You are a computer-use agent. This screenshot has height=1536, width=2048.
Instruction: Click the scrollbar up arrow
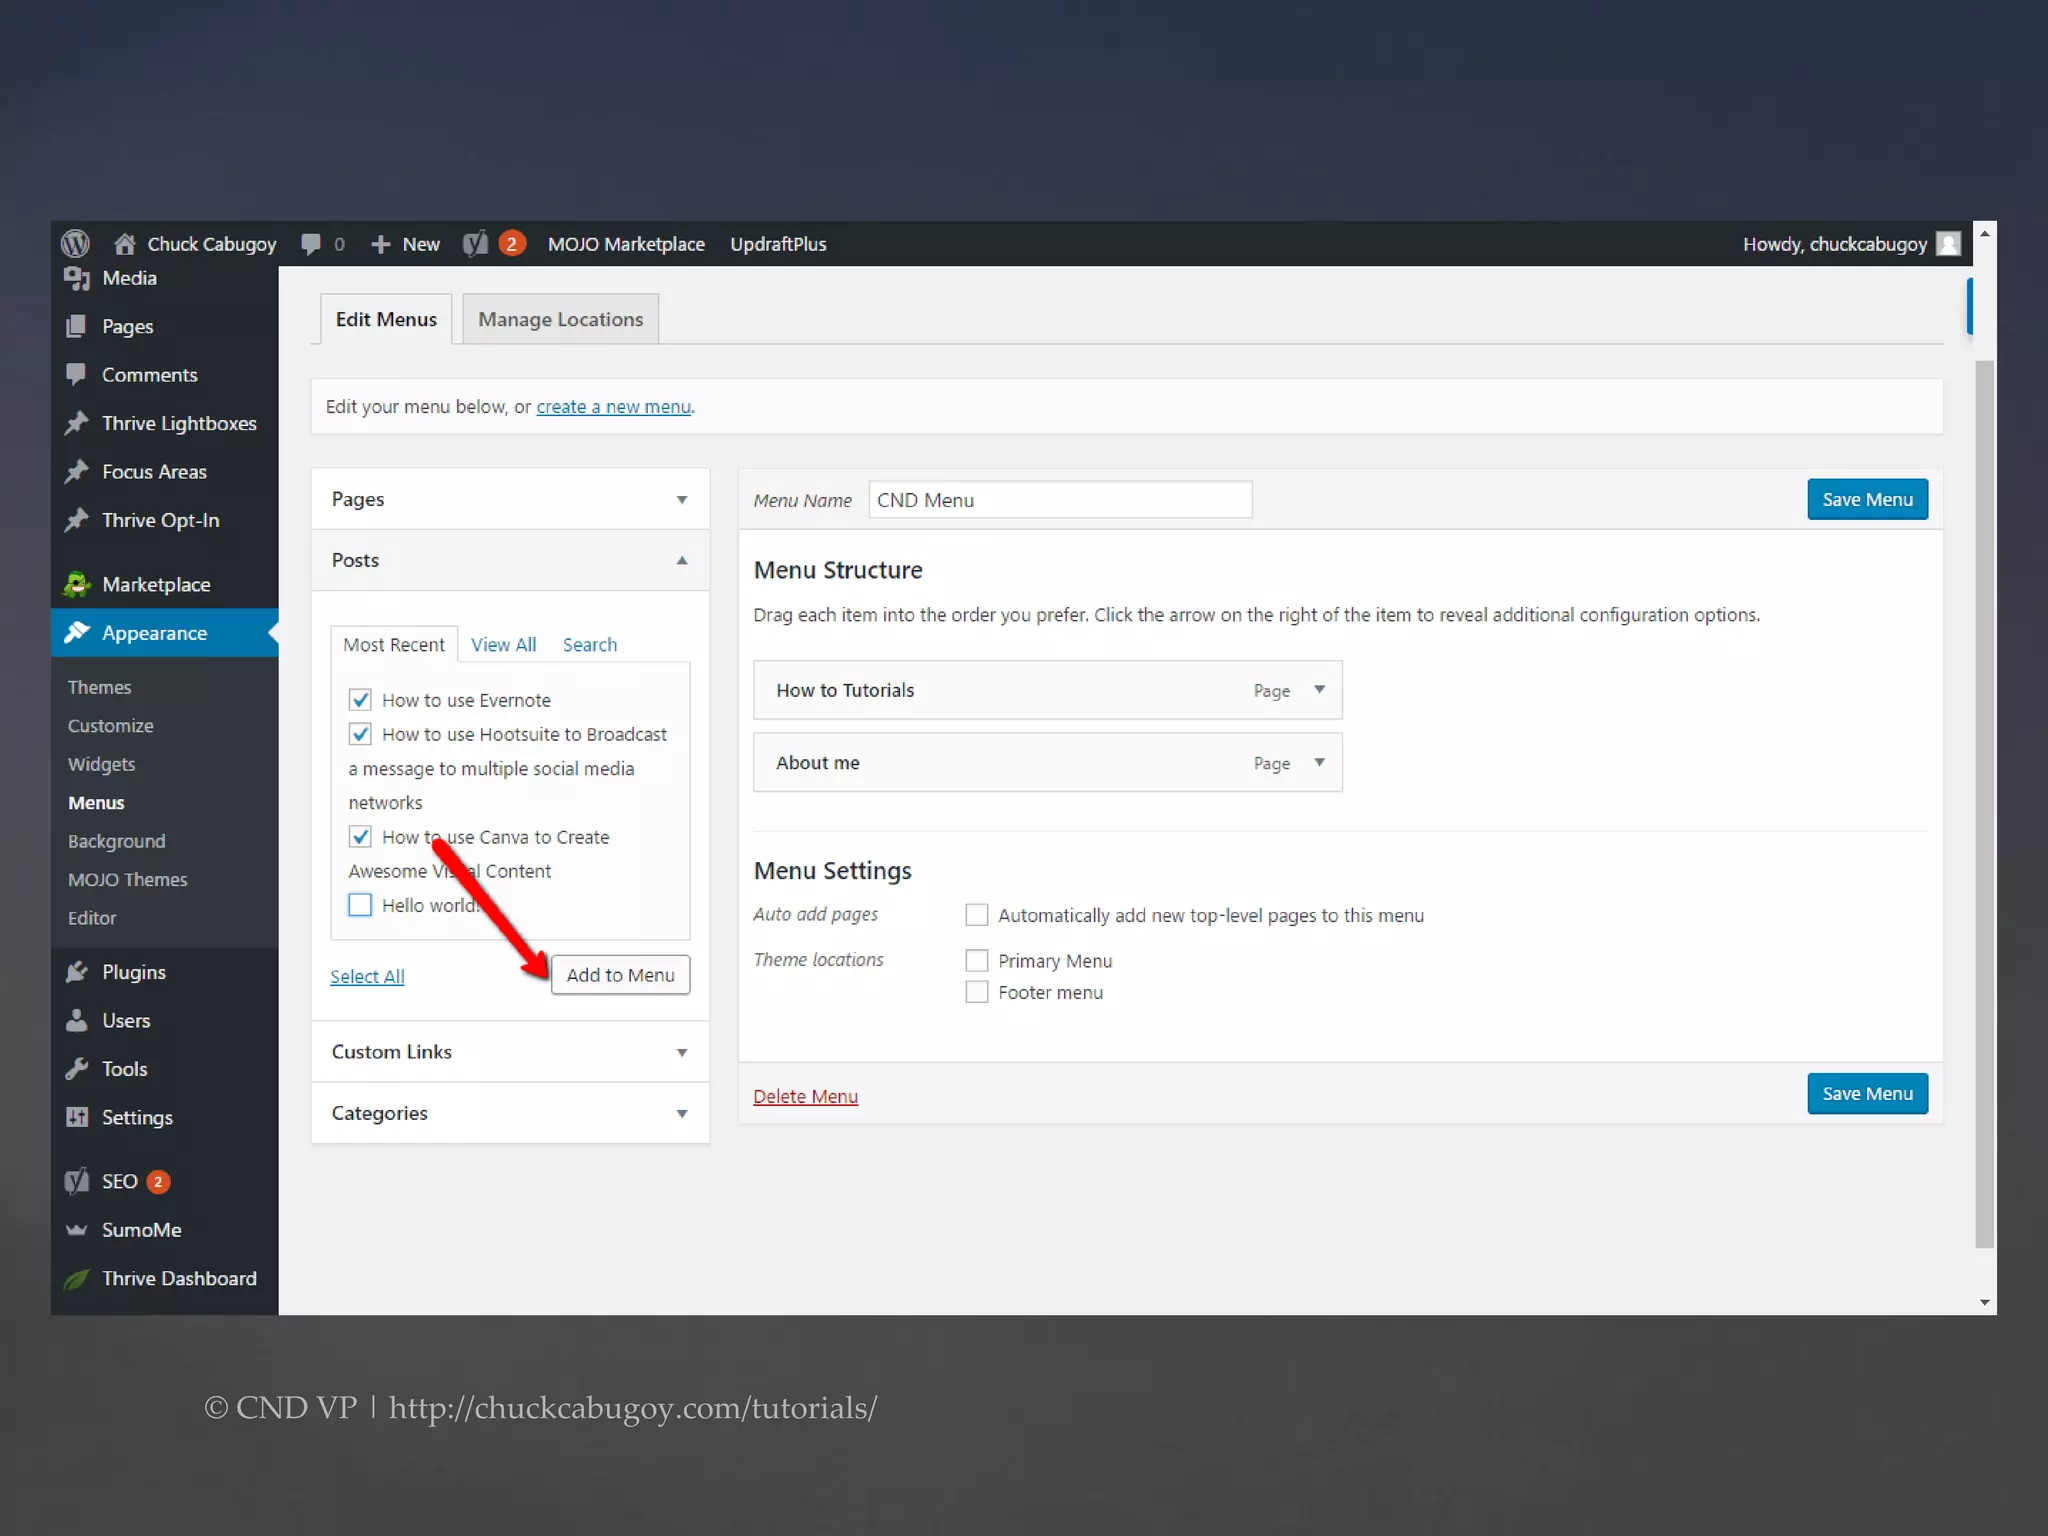click(1984, 233)
